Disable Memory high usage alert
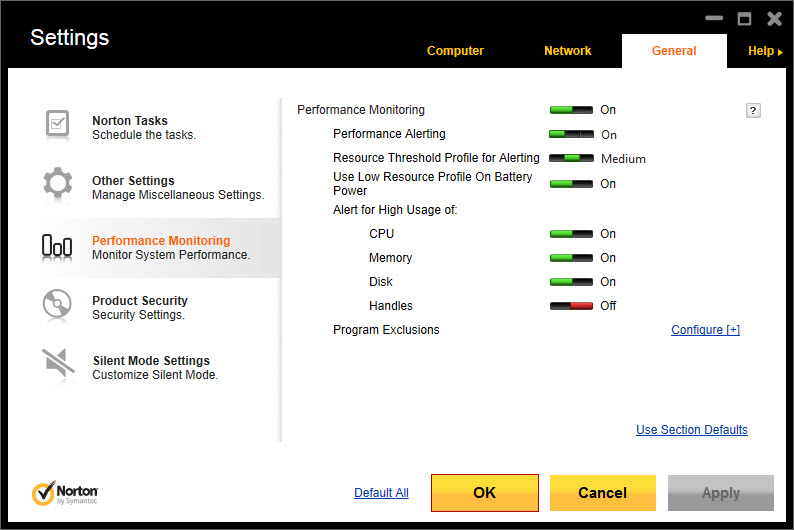The image size is (794, 530). (x=571, y=258)
